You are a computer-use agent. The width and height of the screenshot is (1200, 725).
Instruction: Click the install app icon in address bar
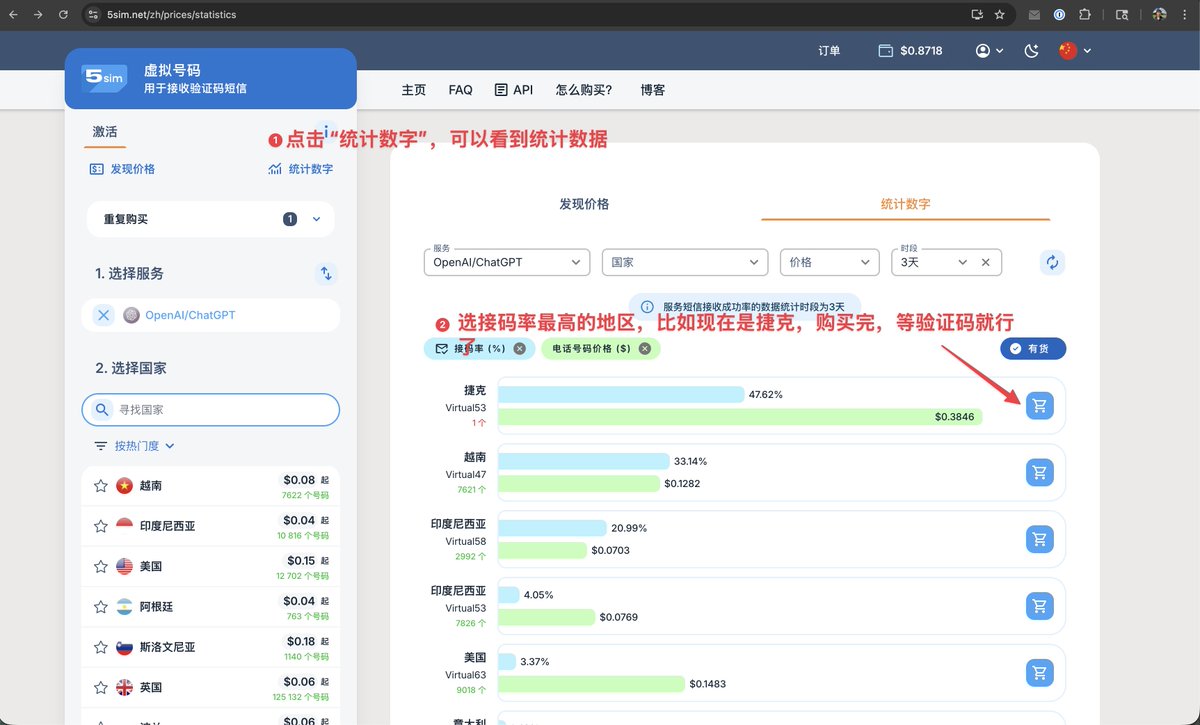(x=977, y=15)
